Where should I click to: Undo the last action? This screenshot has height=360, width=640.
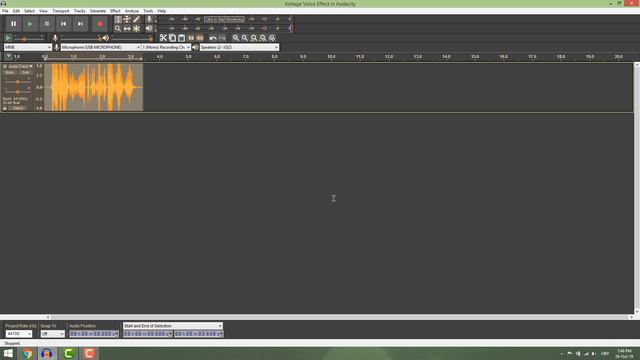(x=213, y=38)
